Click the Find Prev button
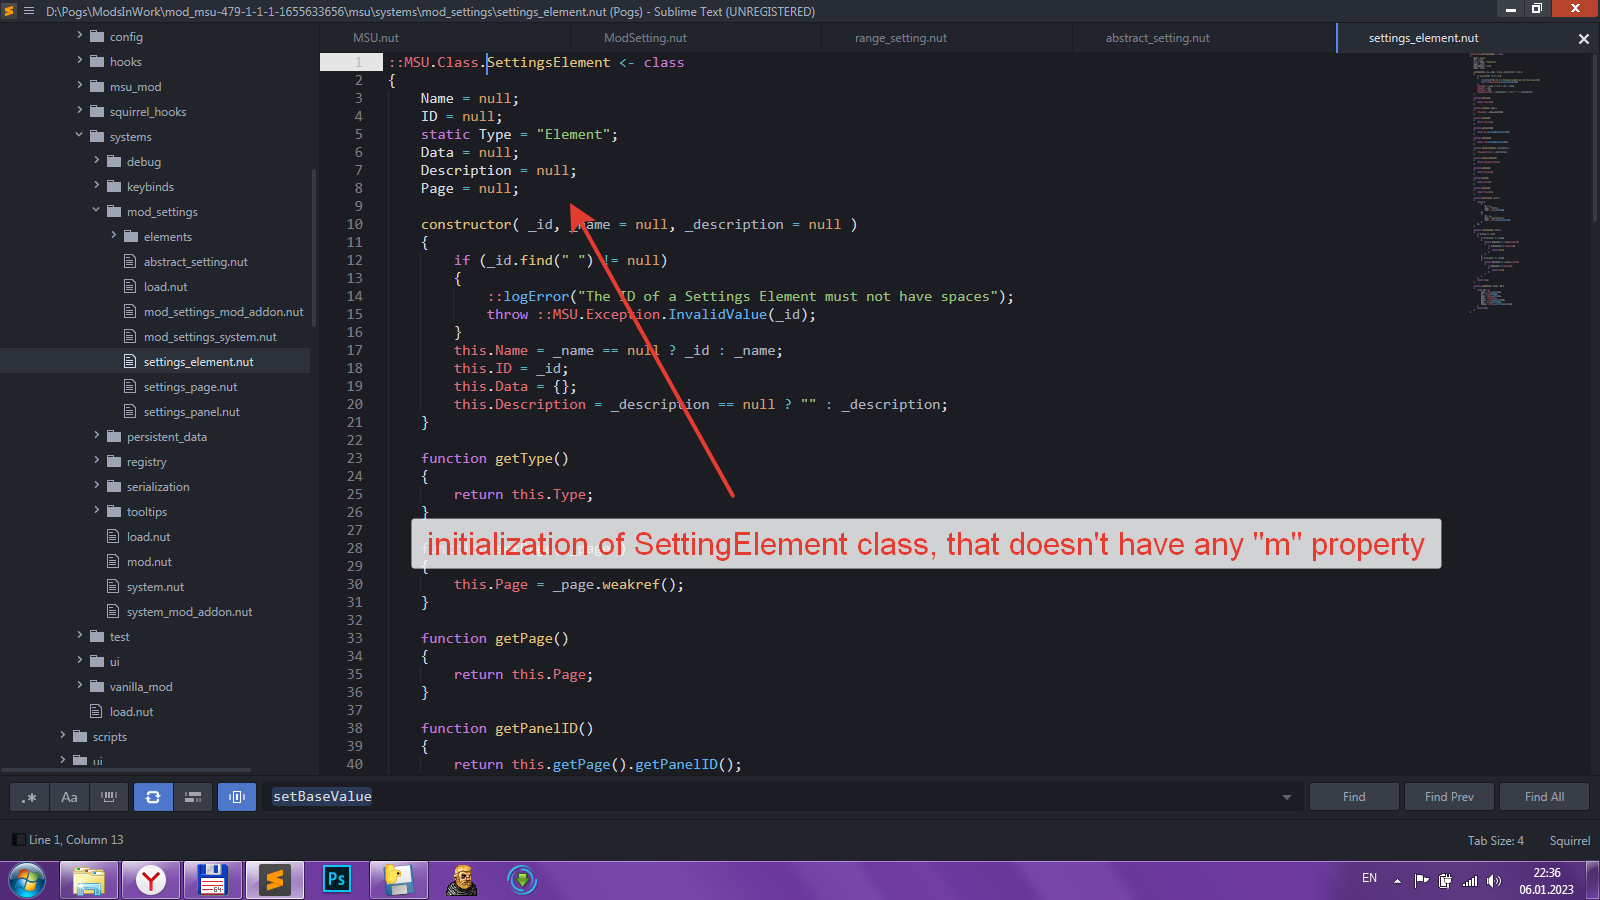This screenshot has width=1600, height=900. [x=1448, y=796]
